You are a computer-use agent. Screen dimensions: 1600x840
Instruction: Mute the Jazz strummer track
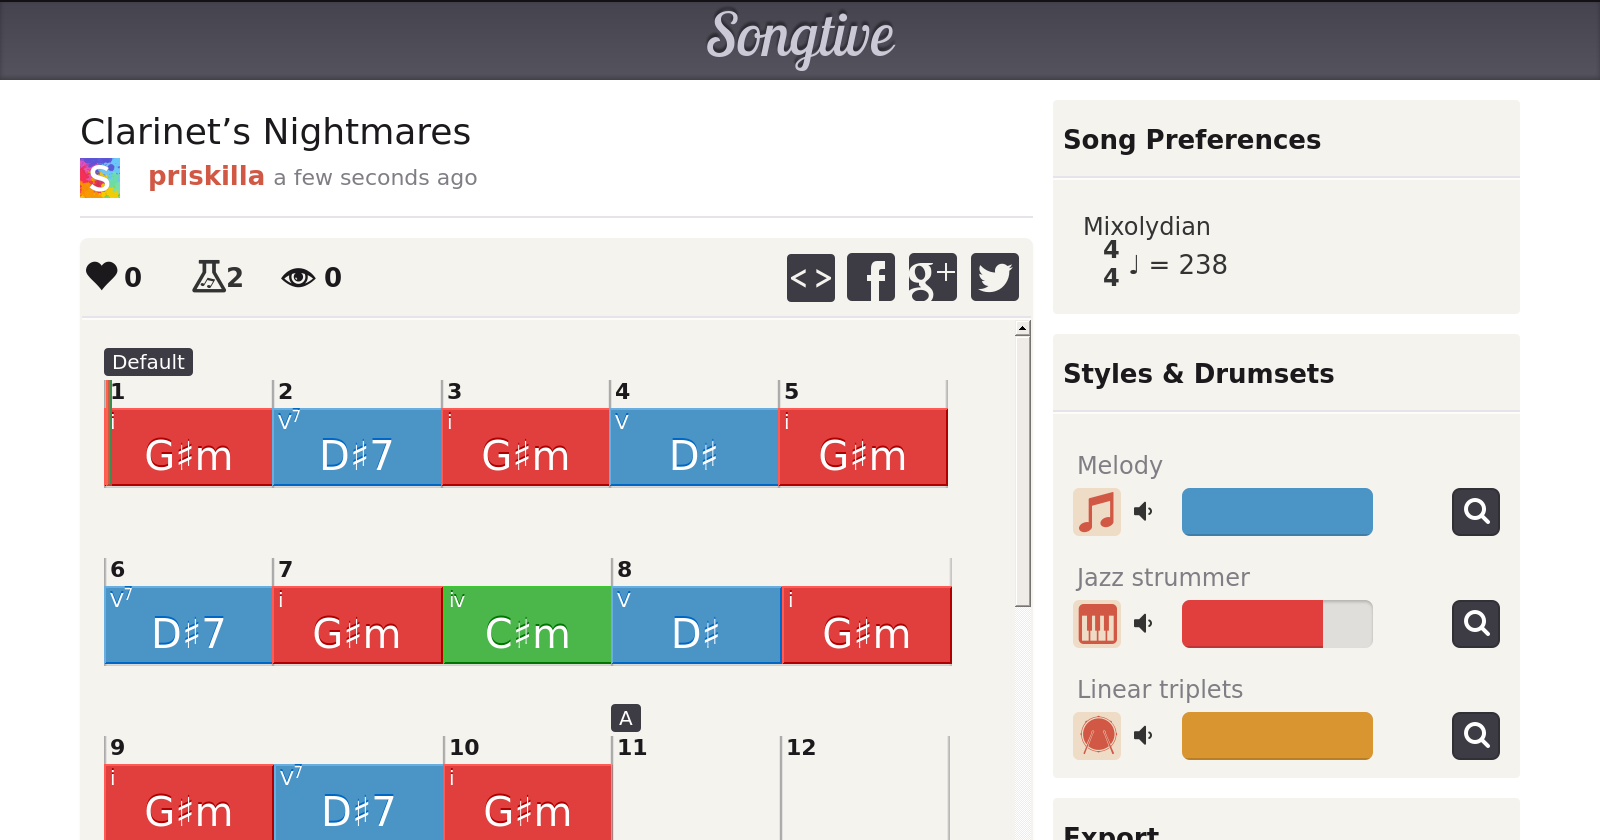(x=1143, y=624)
